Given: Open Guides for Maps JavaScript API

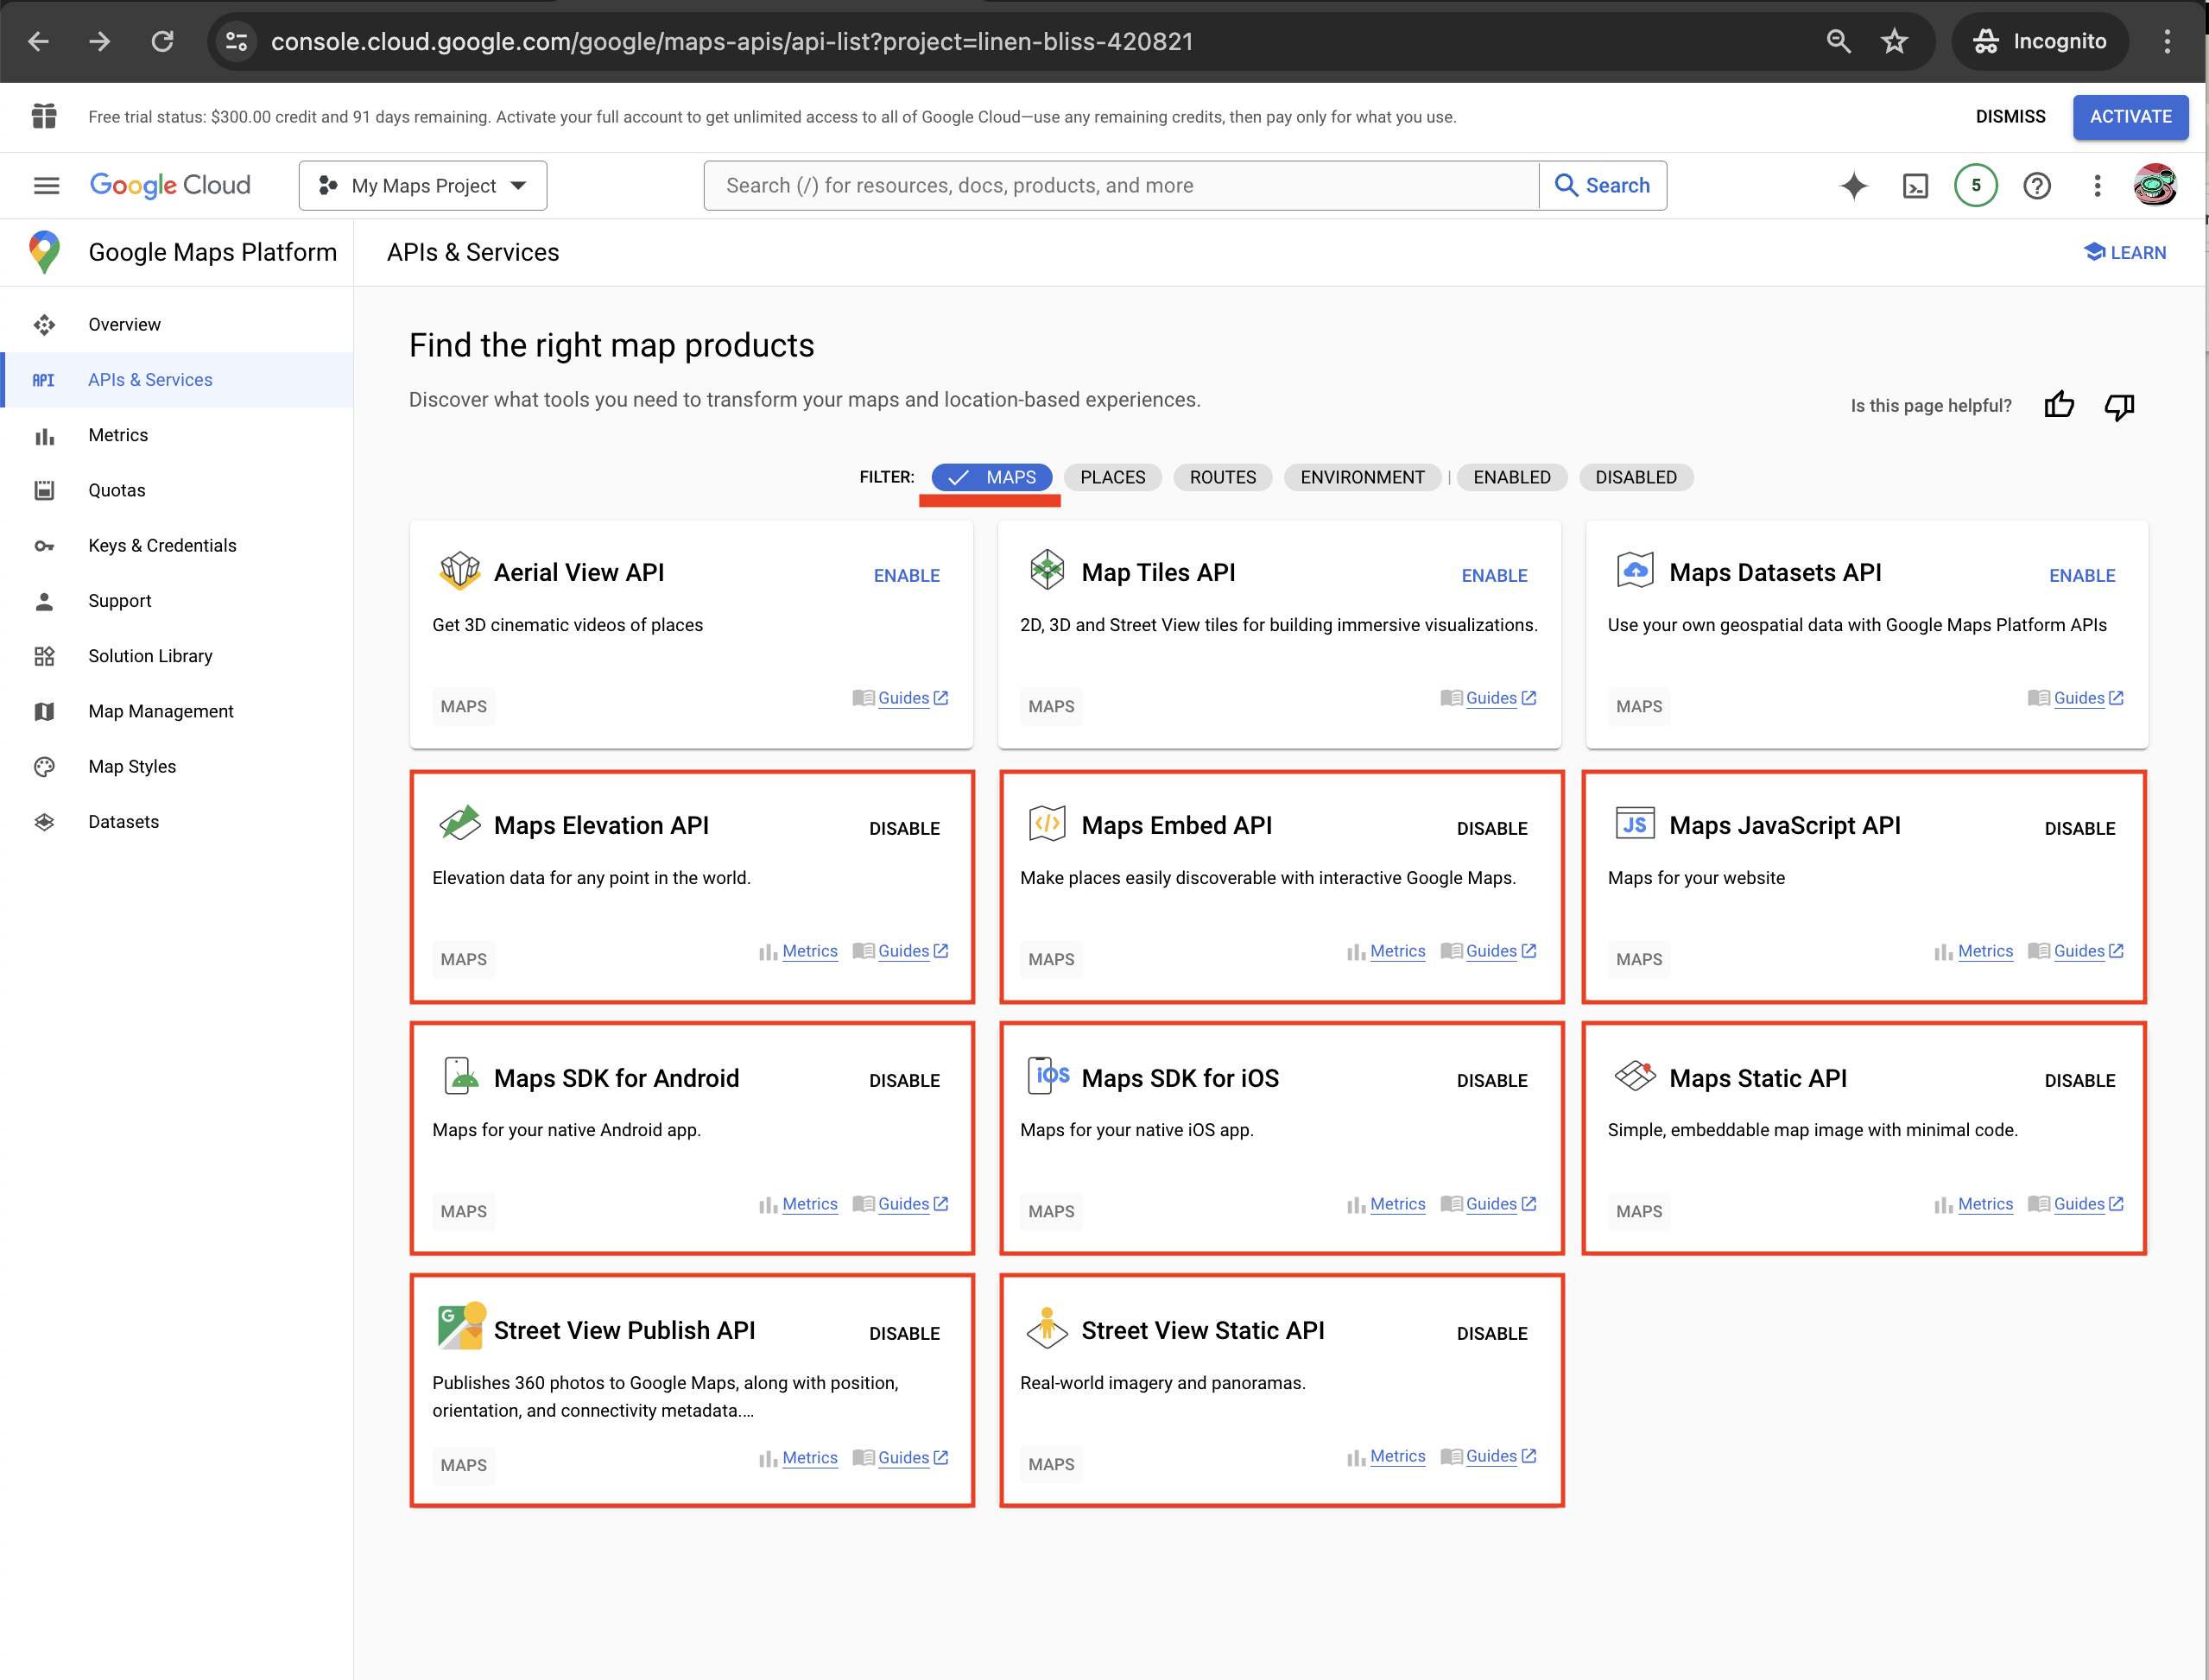Looking at the screenshot, I should [2077, 951].
